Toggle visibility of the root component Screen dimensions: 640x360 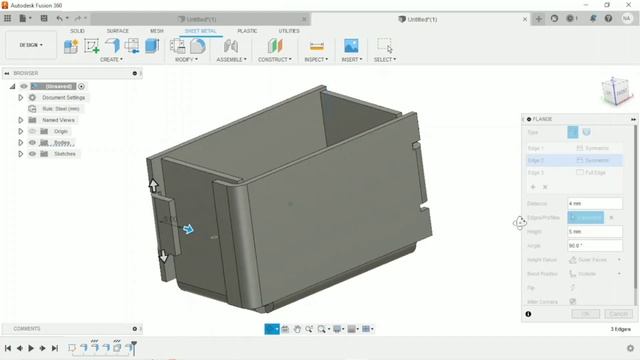point(24,86)
